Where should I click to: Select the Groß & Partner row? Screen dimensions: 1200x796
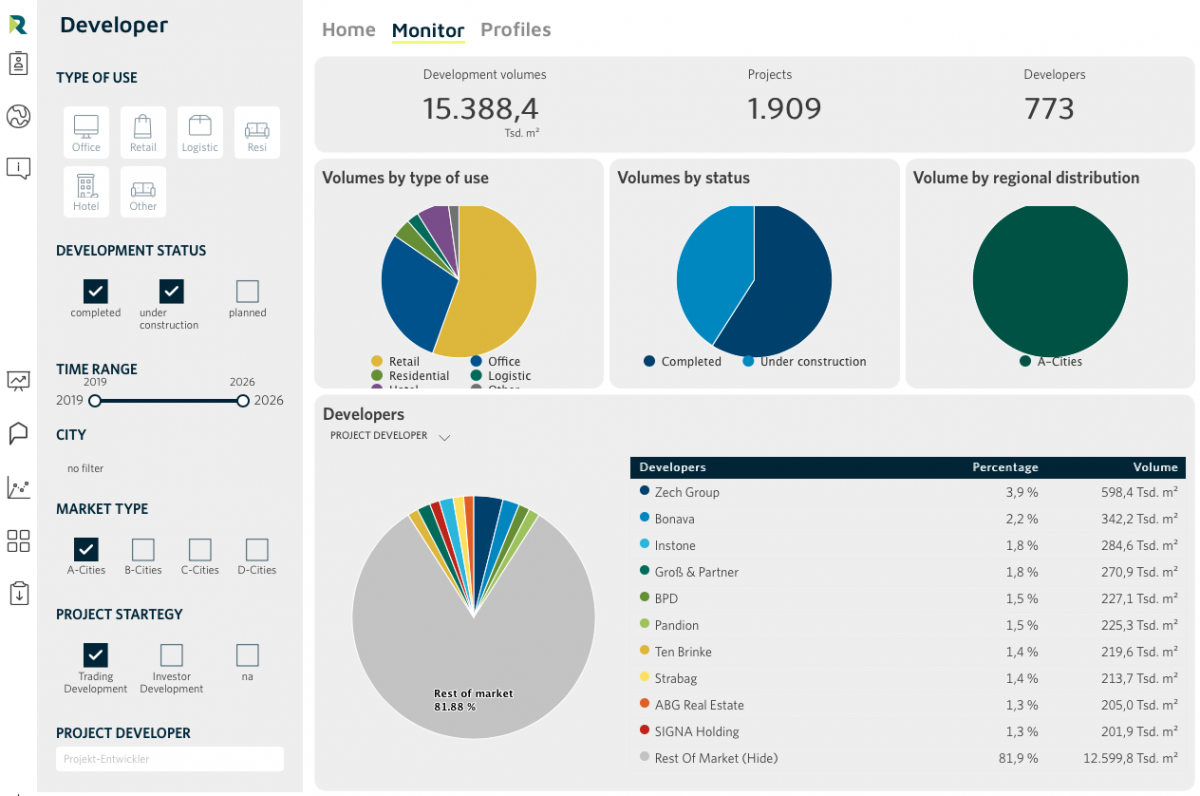909,572
